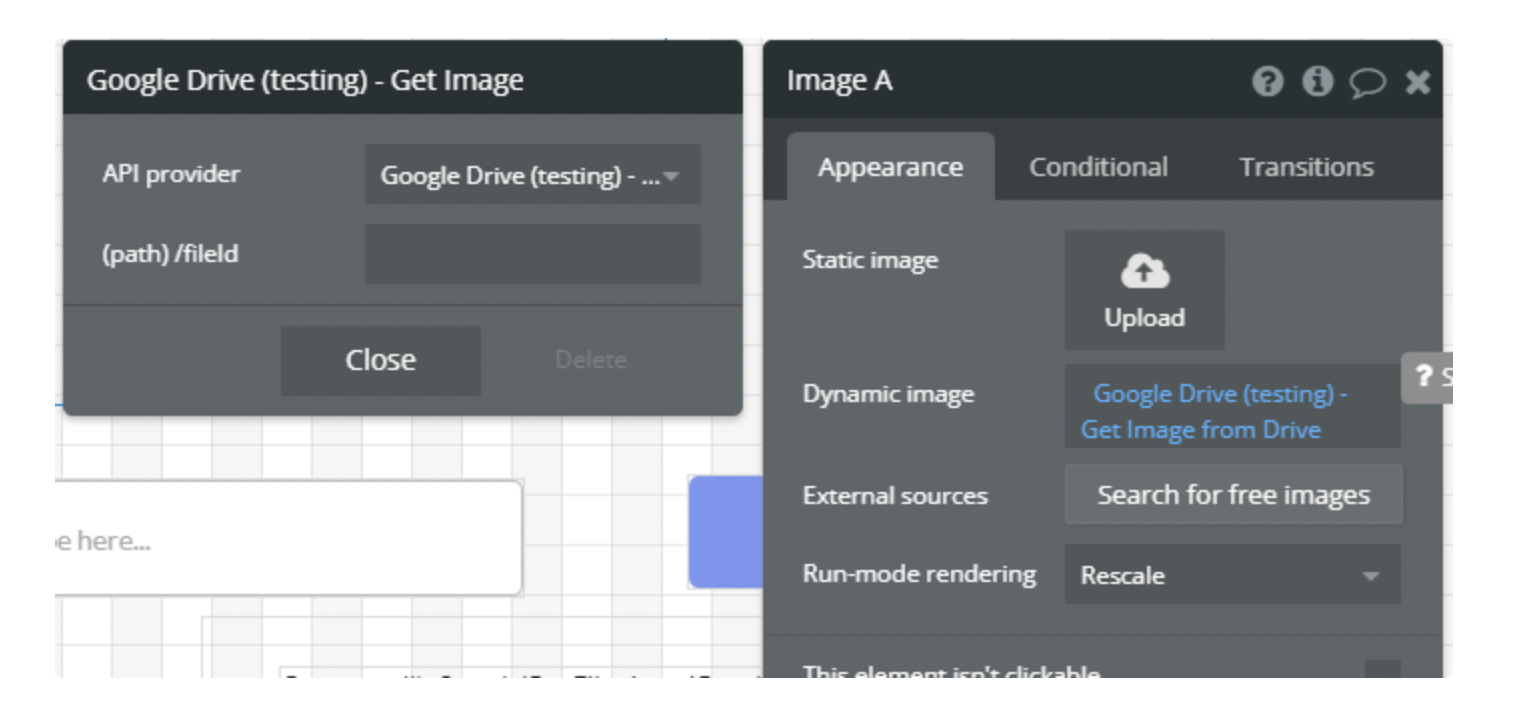Go to the Transitions tab
The height and width of the screenshot is (704, 1522).
point(1306,167)
